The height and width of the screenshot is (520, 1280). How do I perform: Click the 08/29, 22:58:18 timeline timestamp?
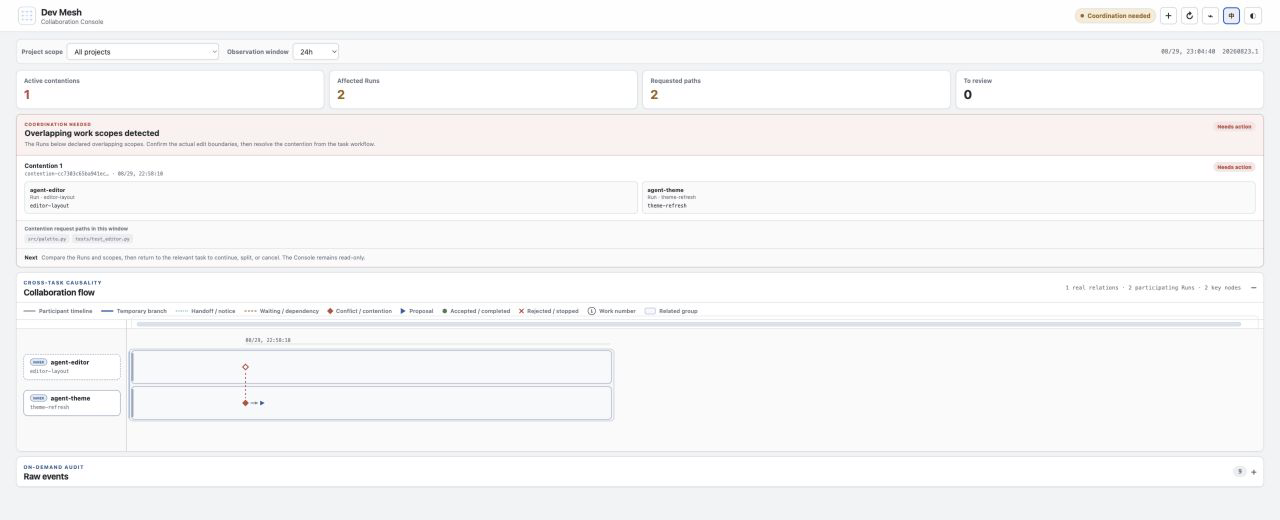click(x=268, y=340)
